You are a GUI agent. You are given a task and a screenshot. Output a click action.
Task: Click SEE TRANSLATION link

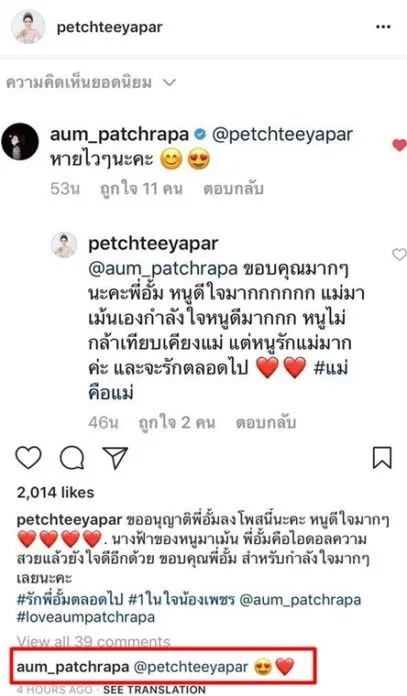154,690
